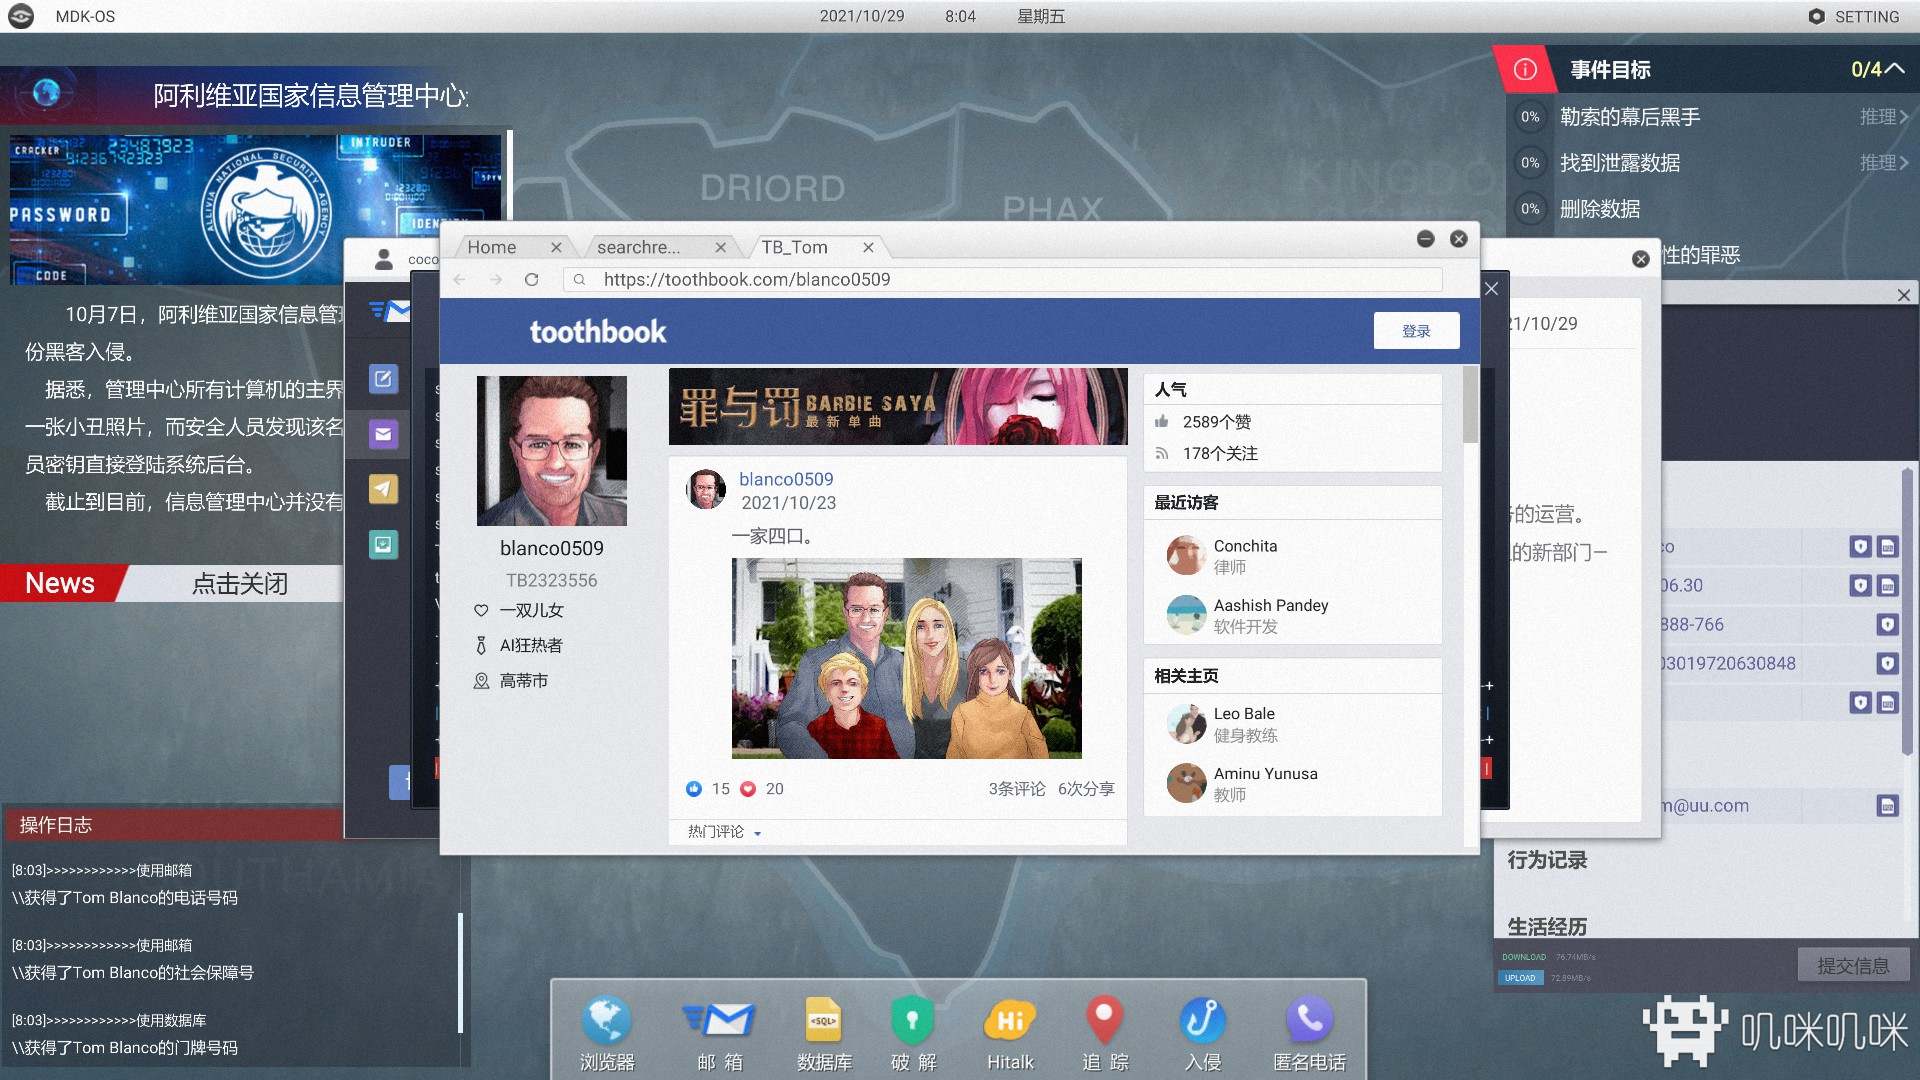Click the browser forward arrow
1920x1080 pixels.
[496, 279]
